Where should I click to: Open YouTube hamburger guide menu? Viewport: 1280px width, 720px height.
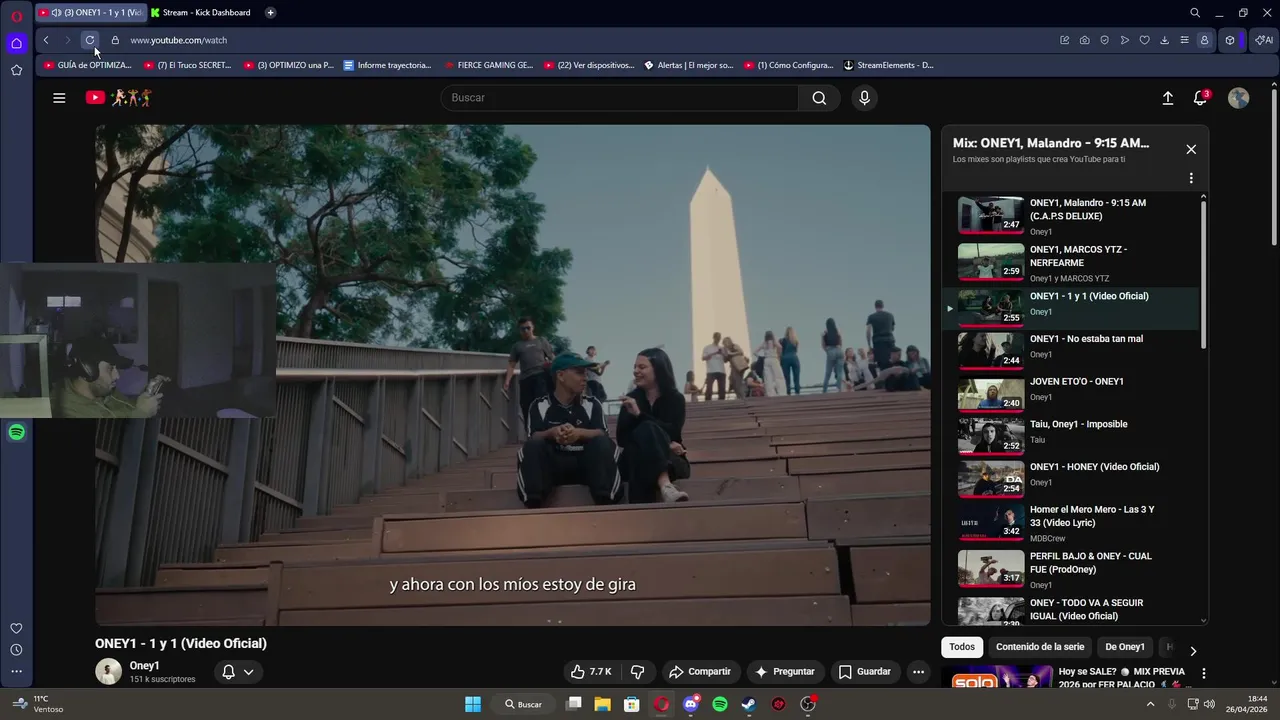(59, 98)
